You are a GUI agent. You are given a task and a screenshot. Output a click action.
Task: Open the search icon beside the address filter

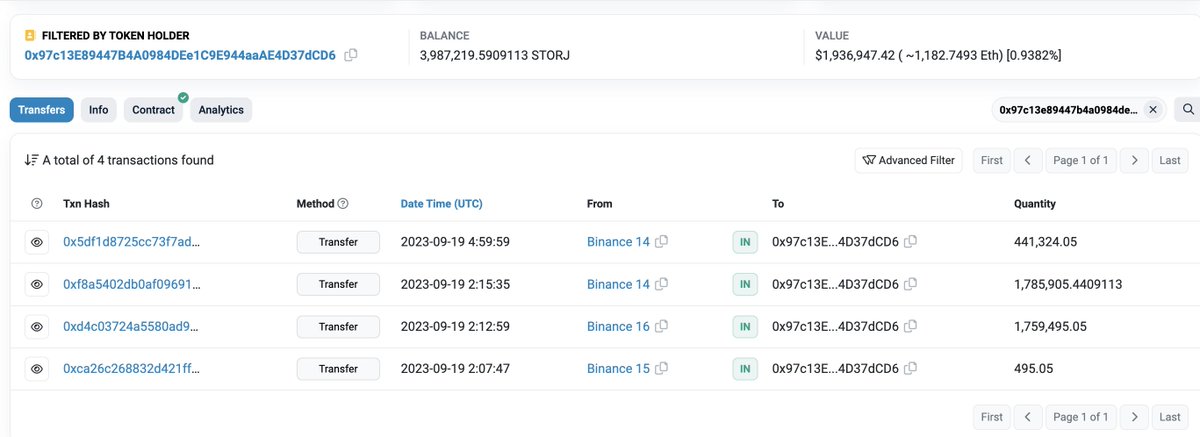(x=1189, y=110)
